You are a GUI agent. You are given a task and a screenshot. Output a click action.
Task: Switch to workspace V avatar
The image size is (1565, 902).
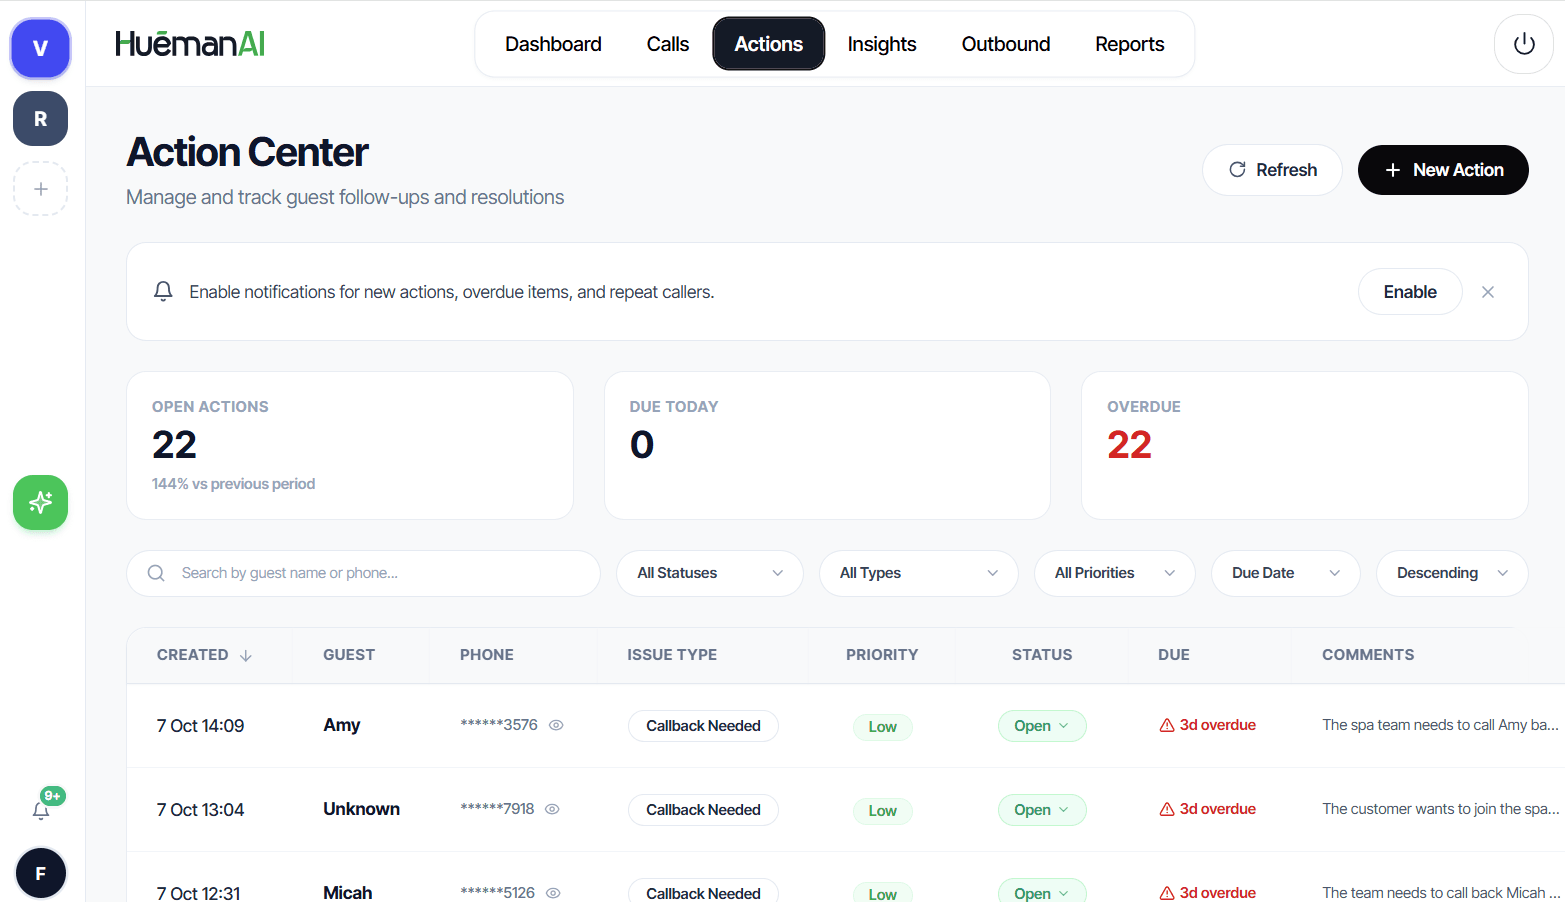pos(40,48)
